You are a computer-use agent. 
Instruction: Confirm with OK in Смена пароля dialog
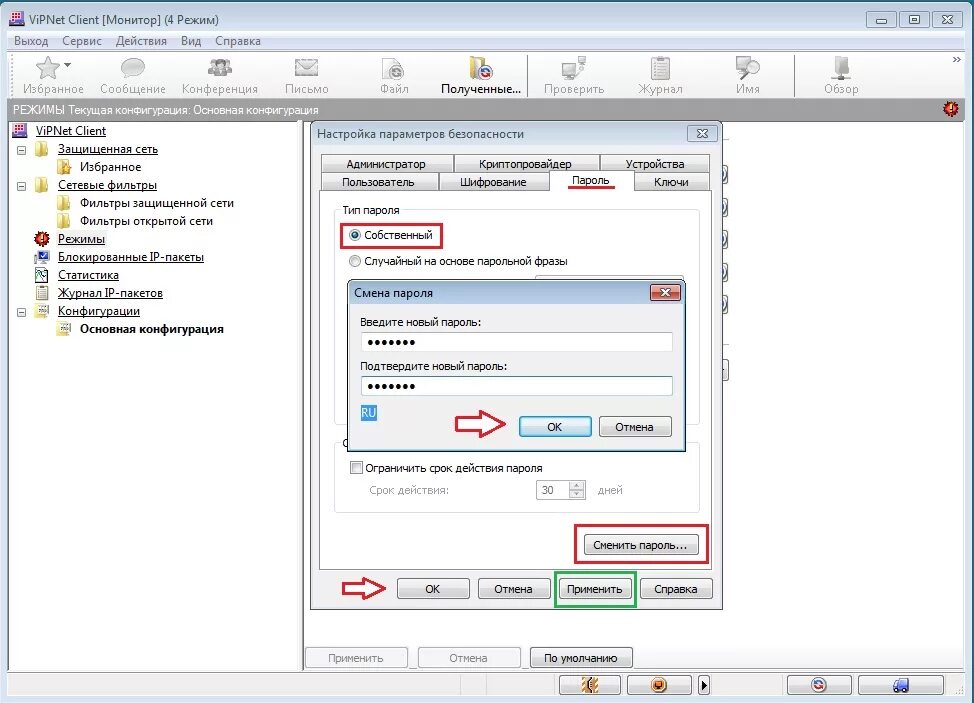555,427
